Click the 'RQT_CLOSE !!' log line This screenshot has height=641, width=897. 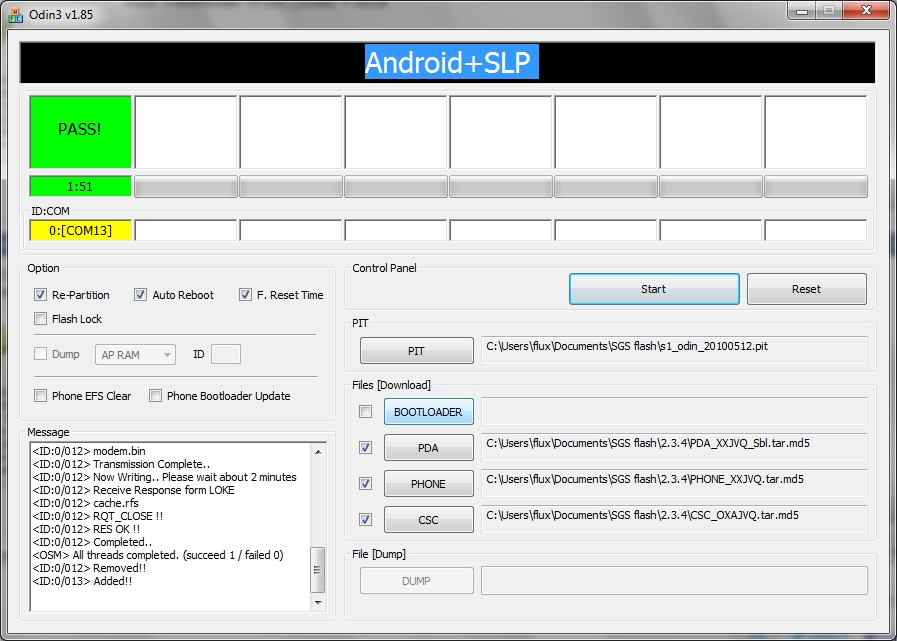[x=98, y=516]
